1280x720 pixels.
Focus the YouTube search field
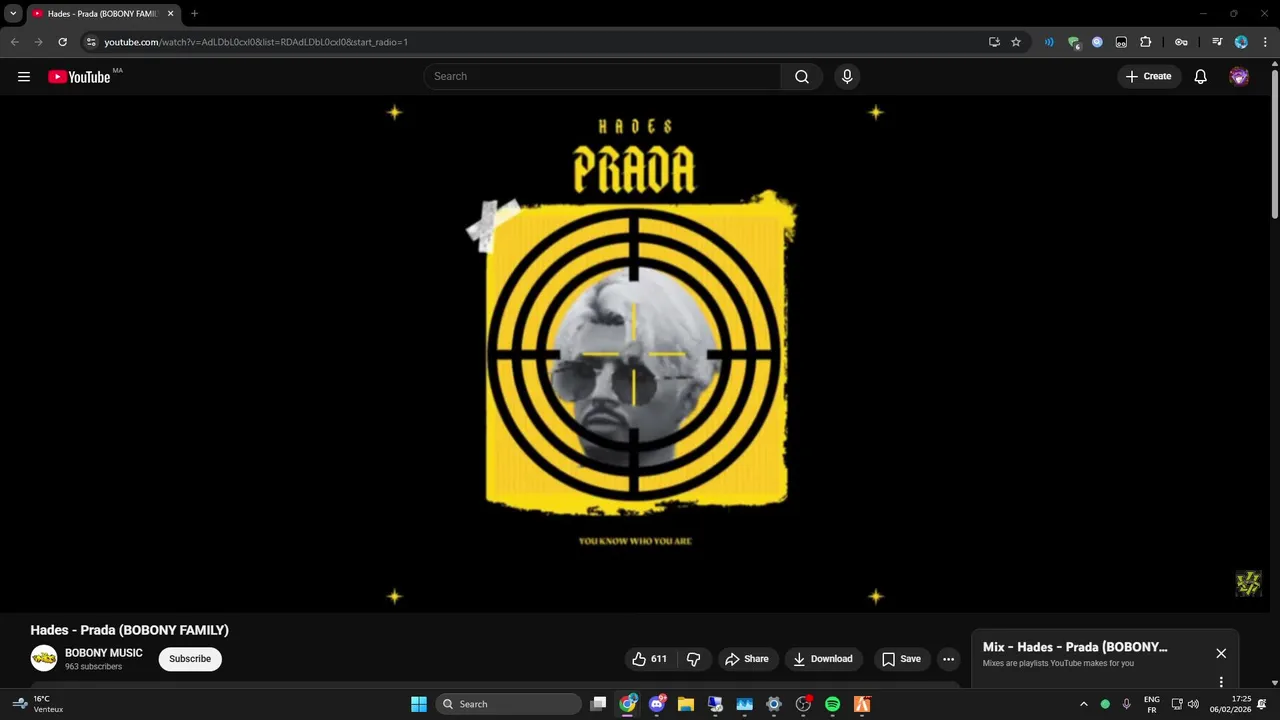point(602,76)
